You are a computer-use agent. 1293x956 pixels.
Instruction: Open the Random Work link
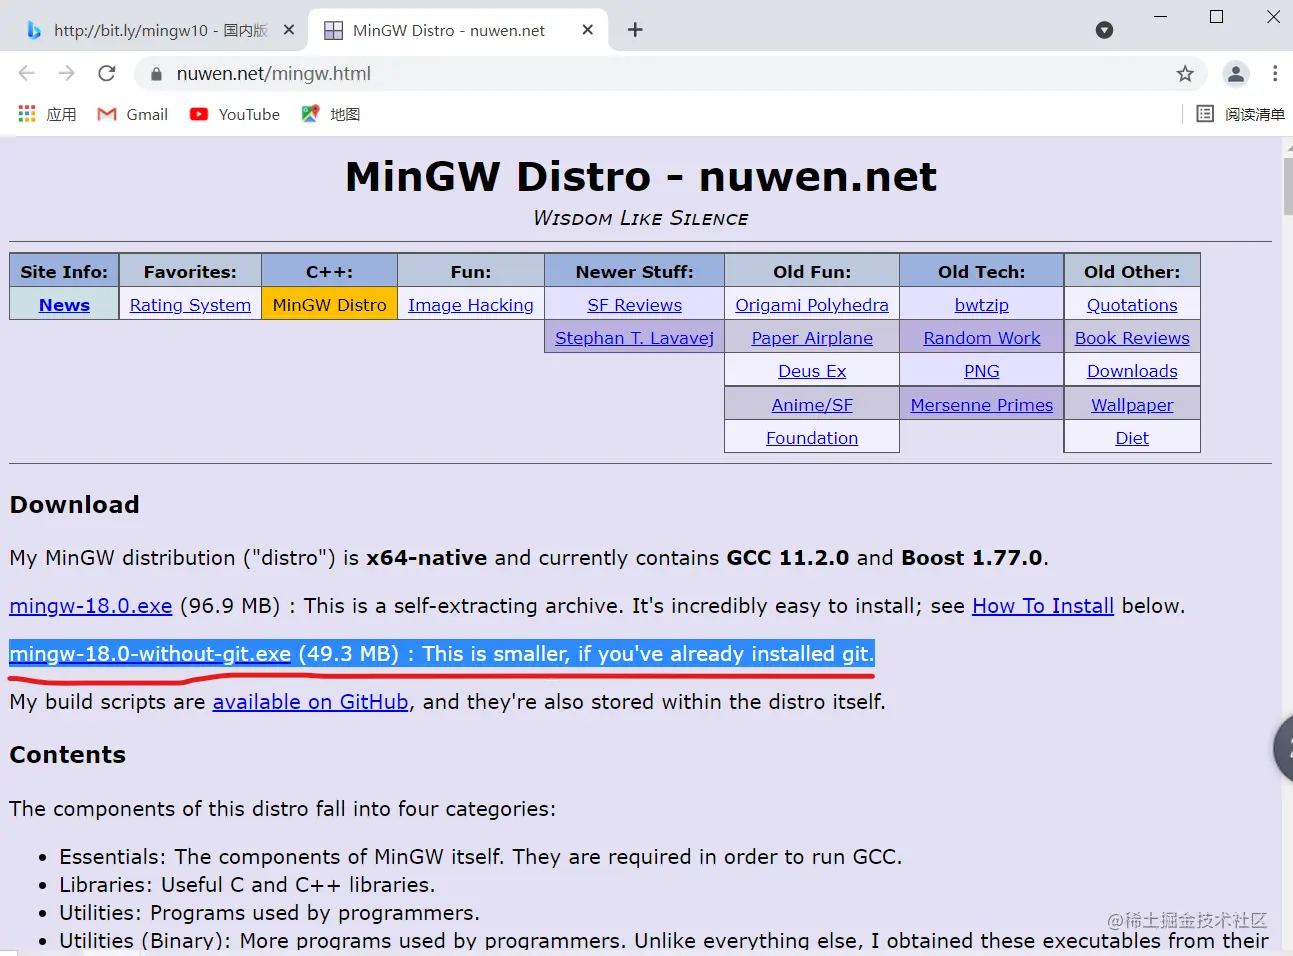pyautogui.click(x=982, y=338)
